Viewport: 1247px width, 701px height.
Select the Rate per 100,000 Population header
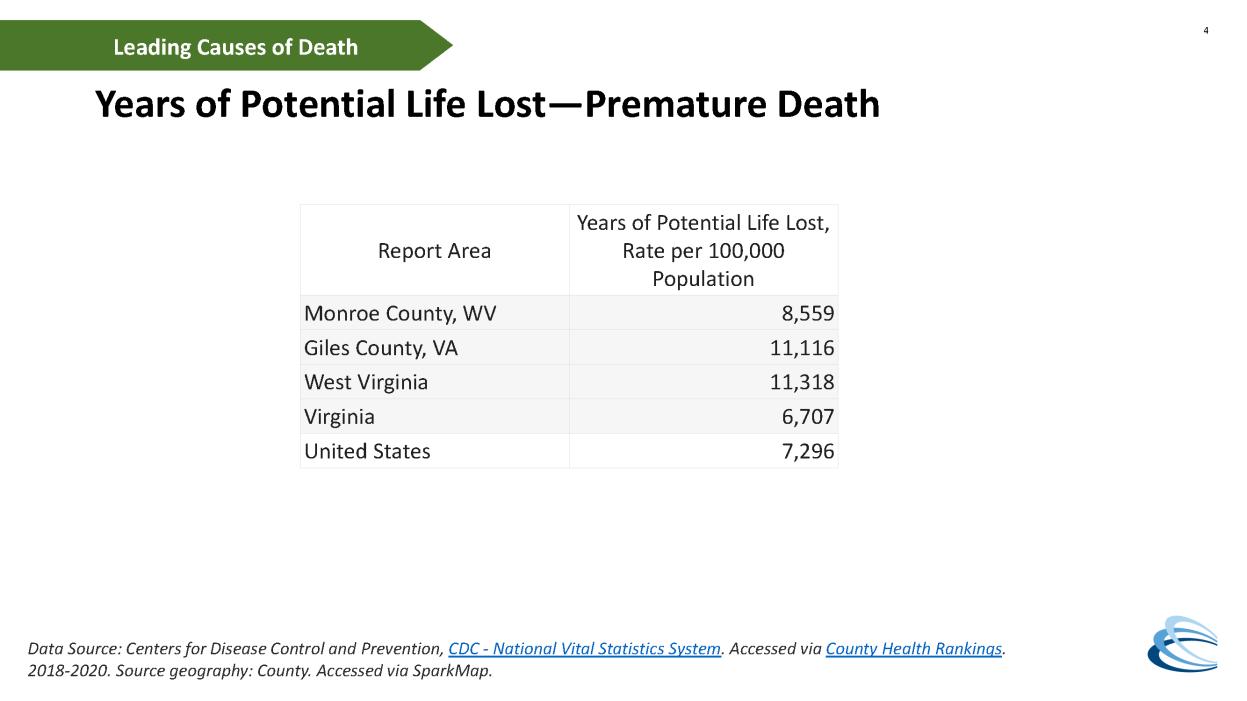click(x=703, y=251)
